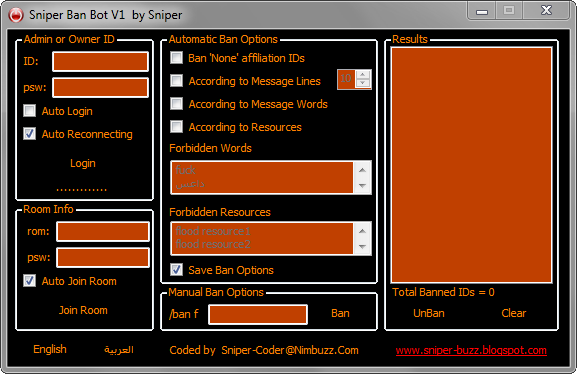Viewport: 577px width, 374px height.
Task: Click the red app icon in title bar
Action: (16, 15)
